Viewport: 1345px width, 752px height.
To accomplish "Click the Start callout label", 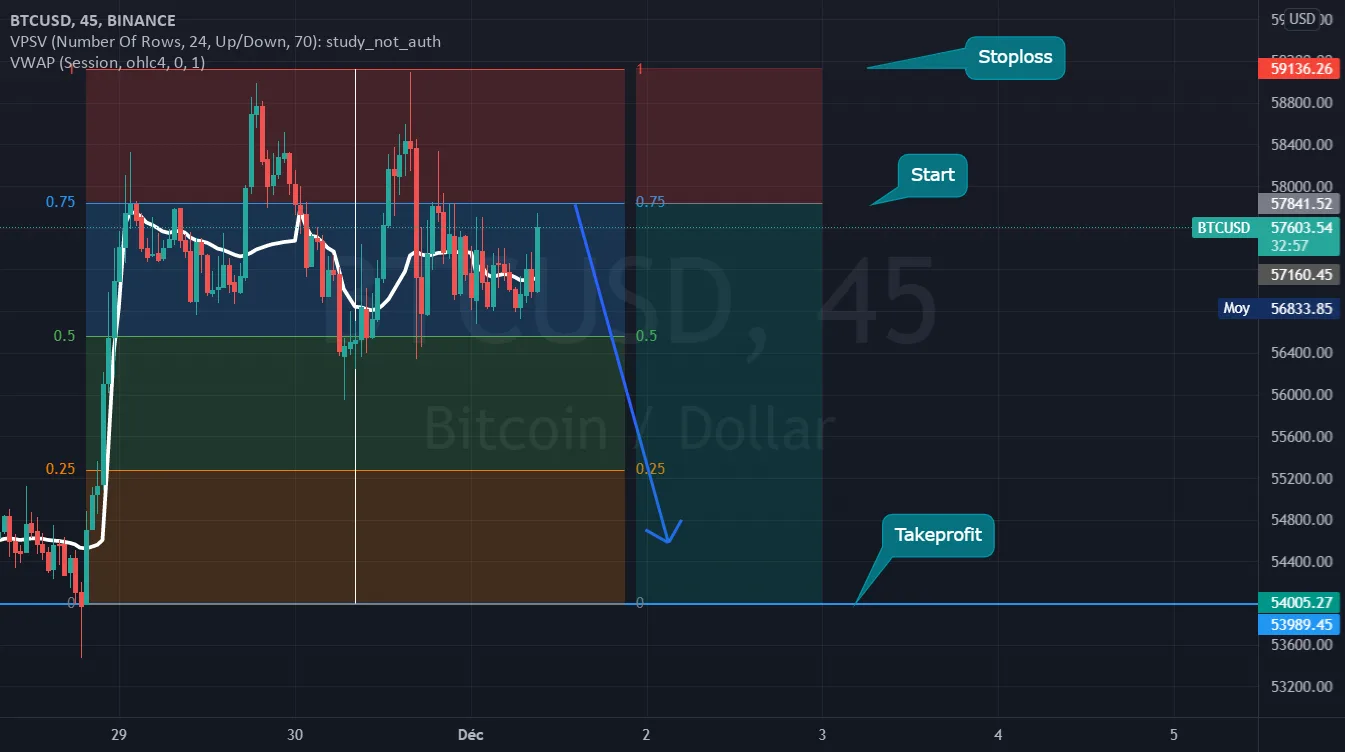I will point(932,175).
